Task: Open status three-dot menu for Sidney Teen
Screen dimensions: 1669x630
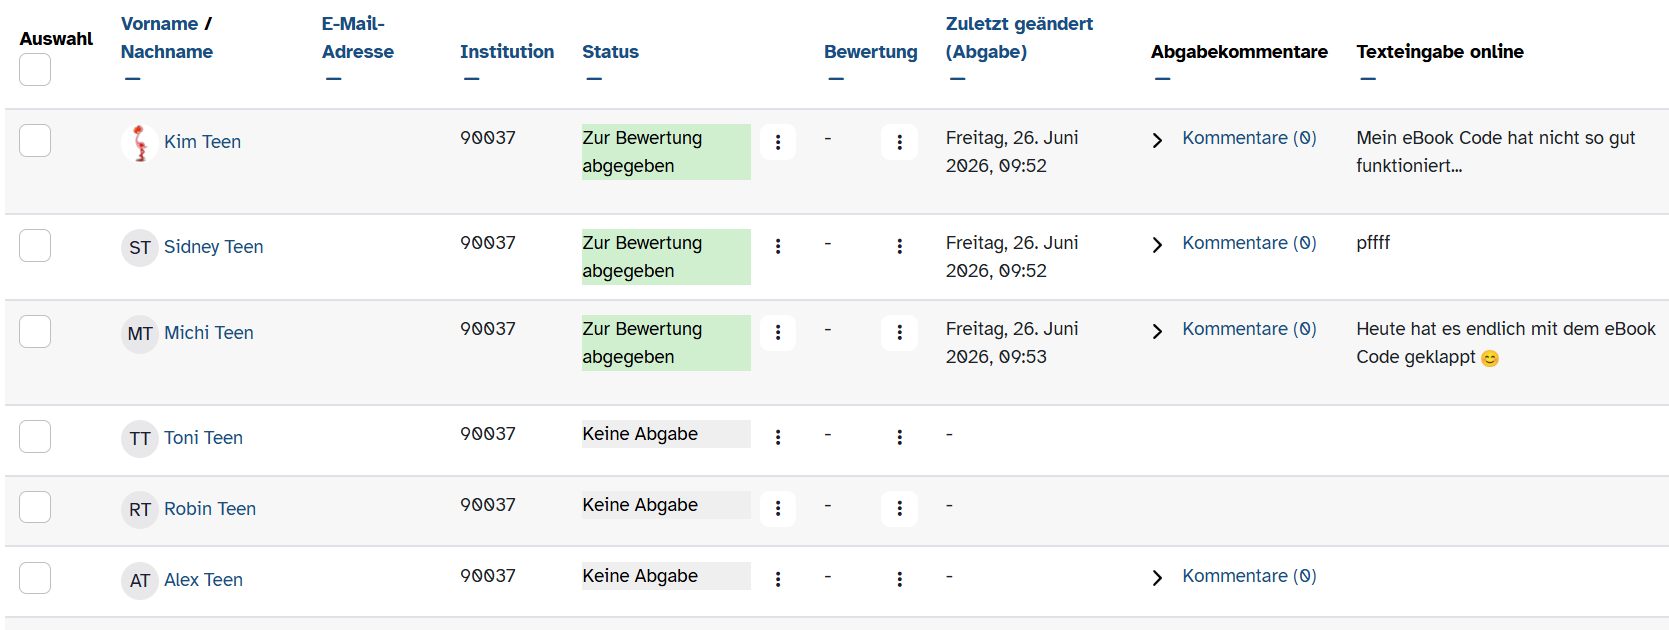Action: click(778, 246)
